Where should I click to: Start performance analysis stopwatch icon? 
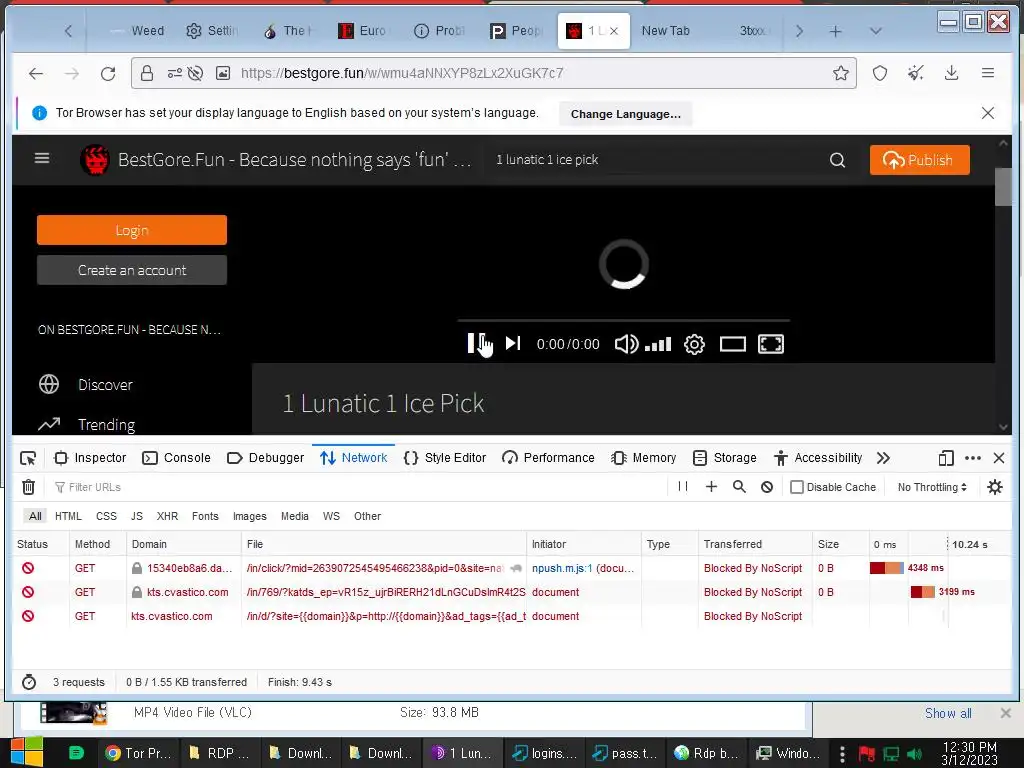(29, 682)
